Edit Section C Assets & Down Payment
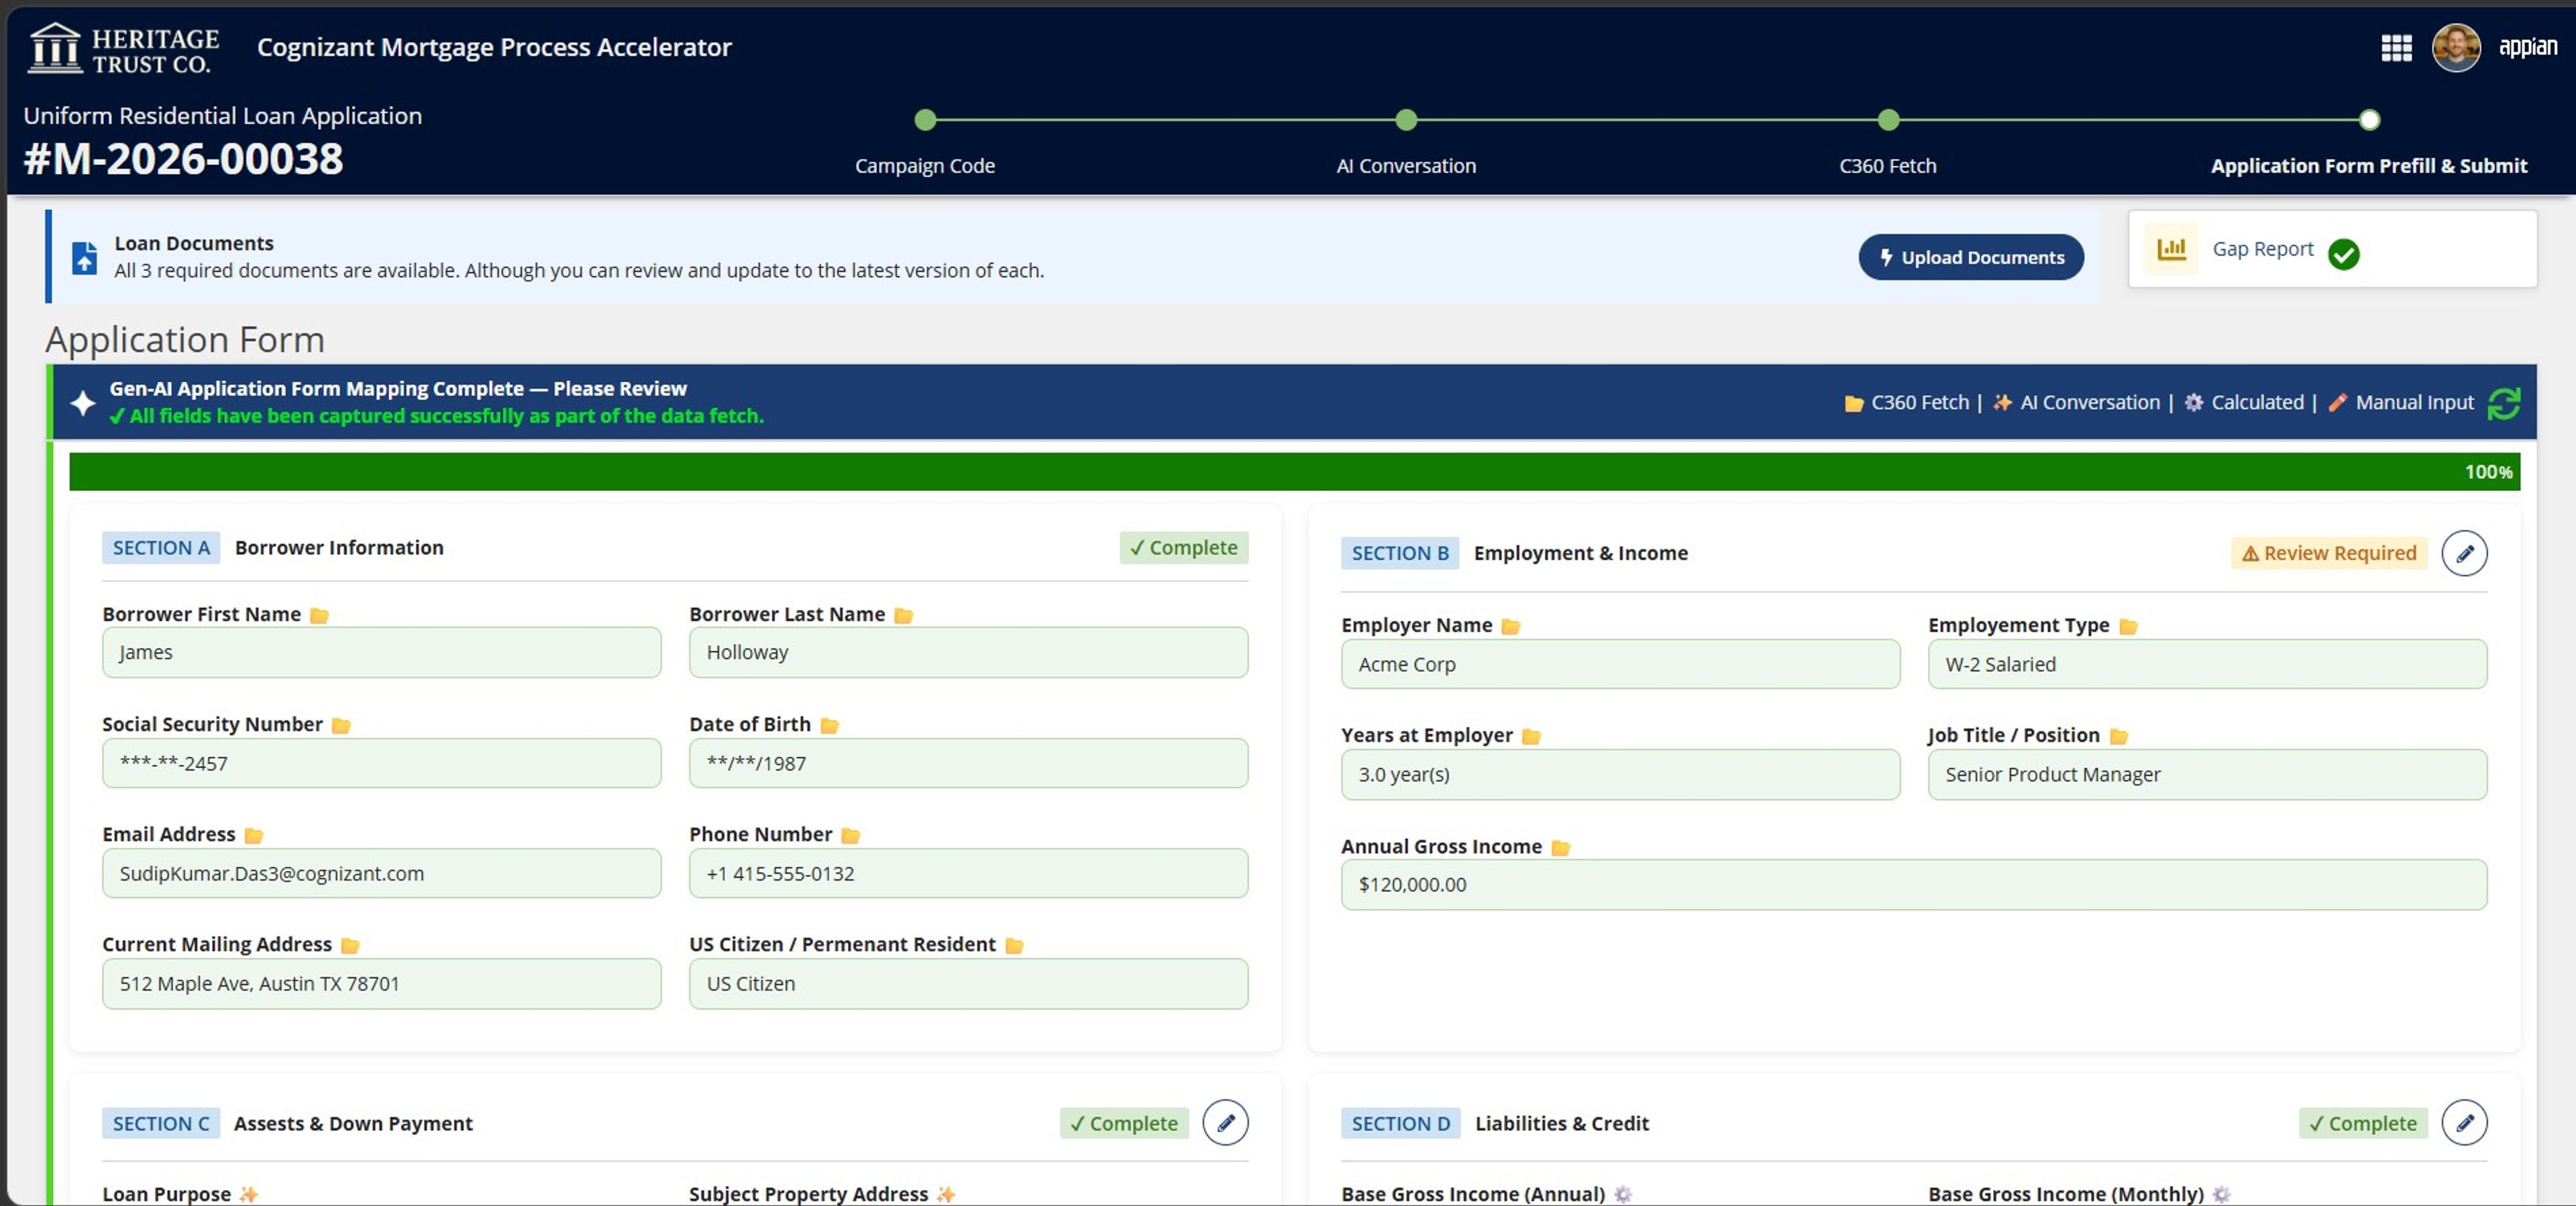This screenshot has height=1206, width=2576. pos(1225,1122)
